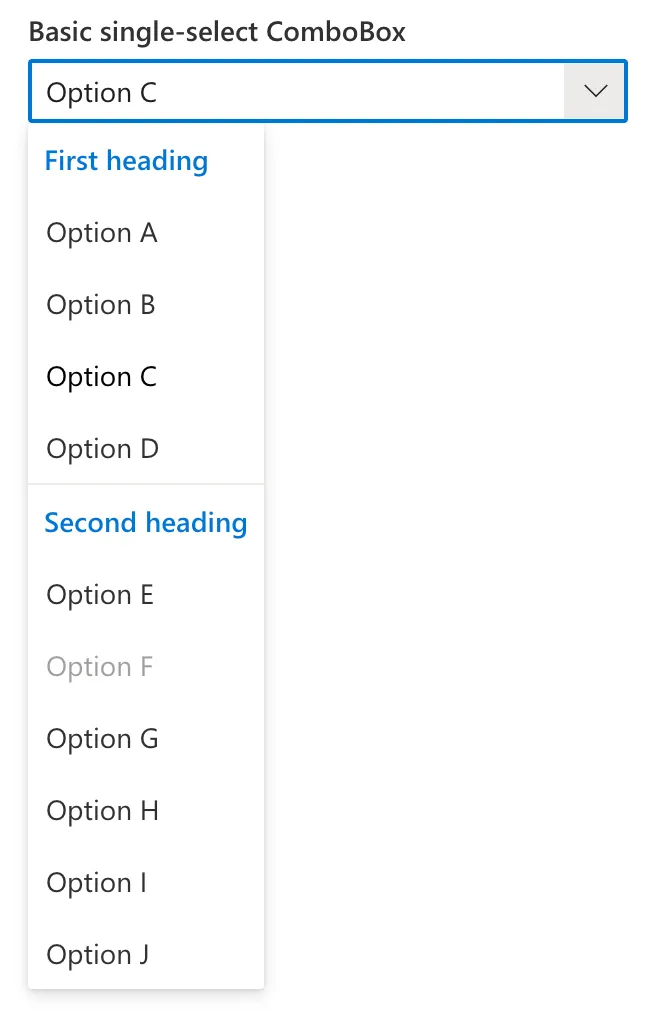658x1020 pixels.
Task: Select Option G from the list
Action: pos(103,739)
